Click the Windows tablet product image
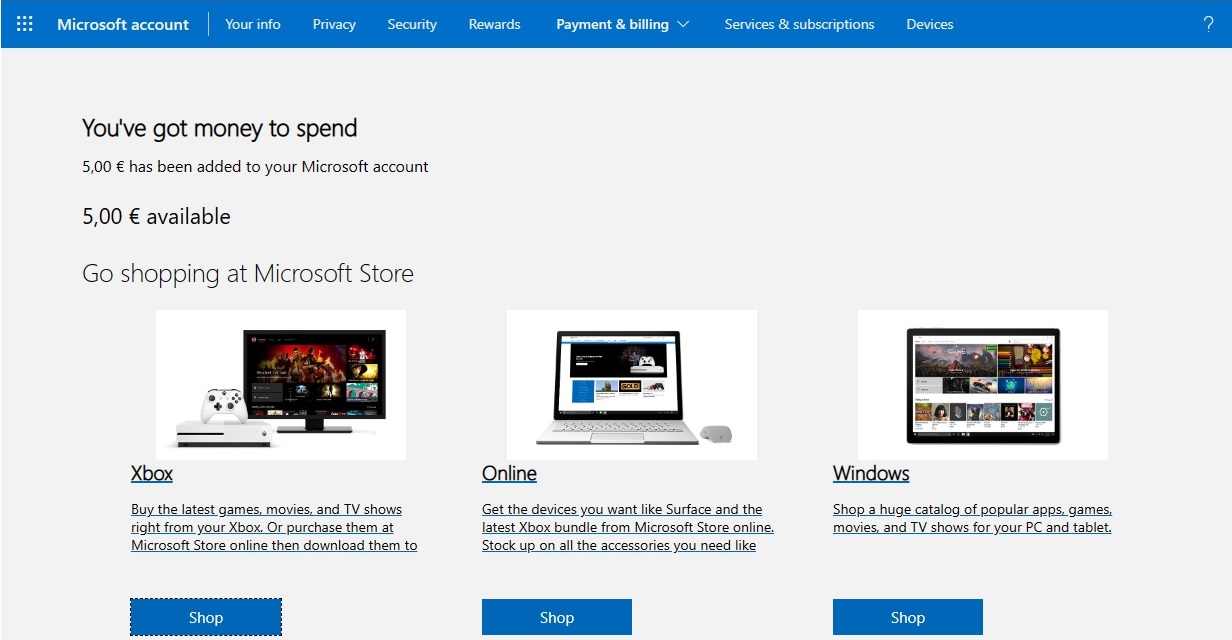Viewport: 1232px width, 640px height. coord(983,385)
